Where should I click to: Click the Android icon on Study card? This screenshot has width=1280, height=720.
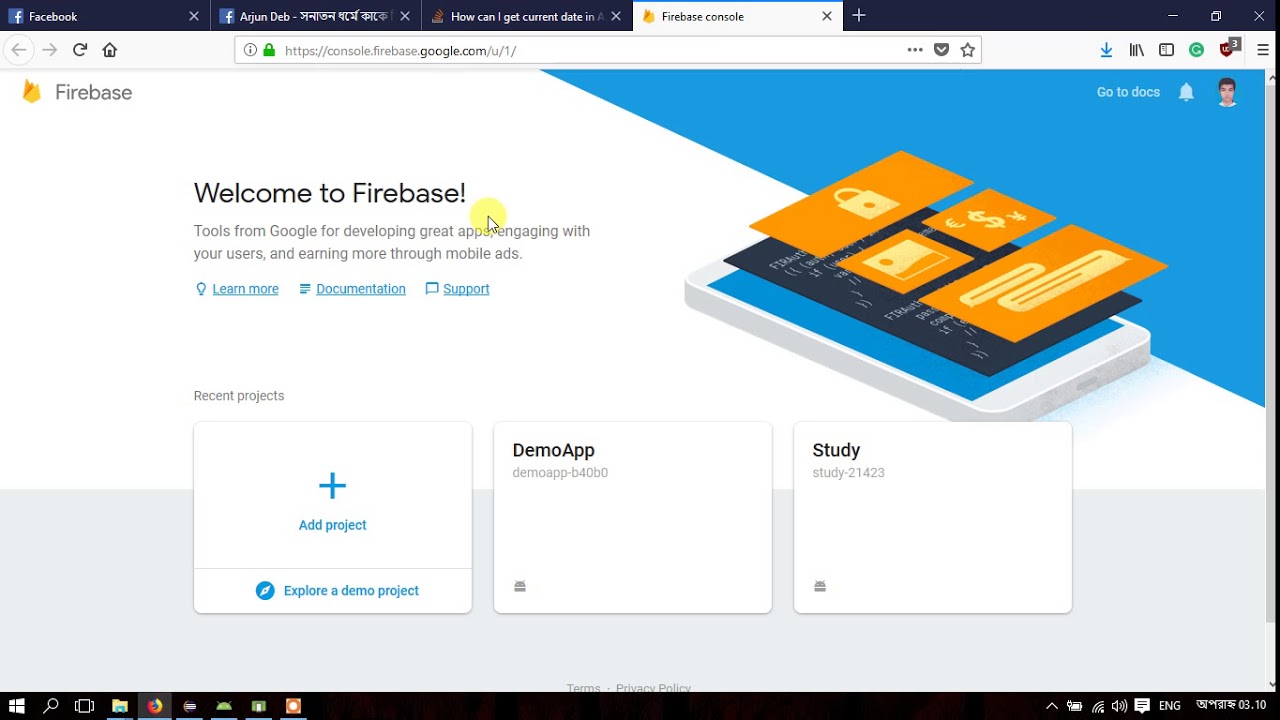point(820,586)
